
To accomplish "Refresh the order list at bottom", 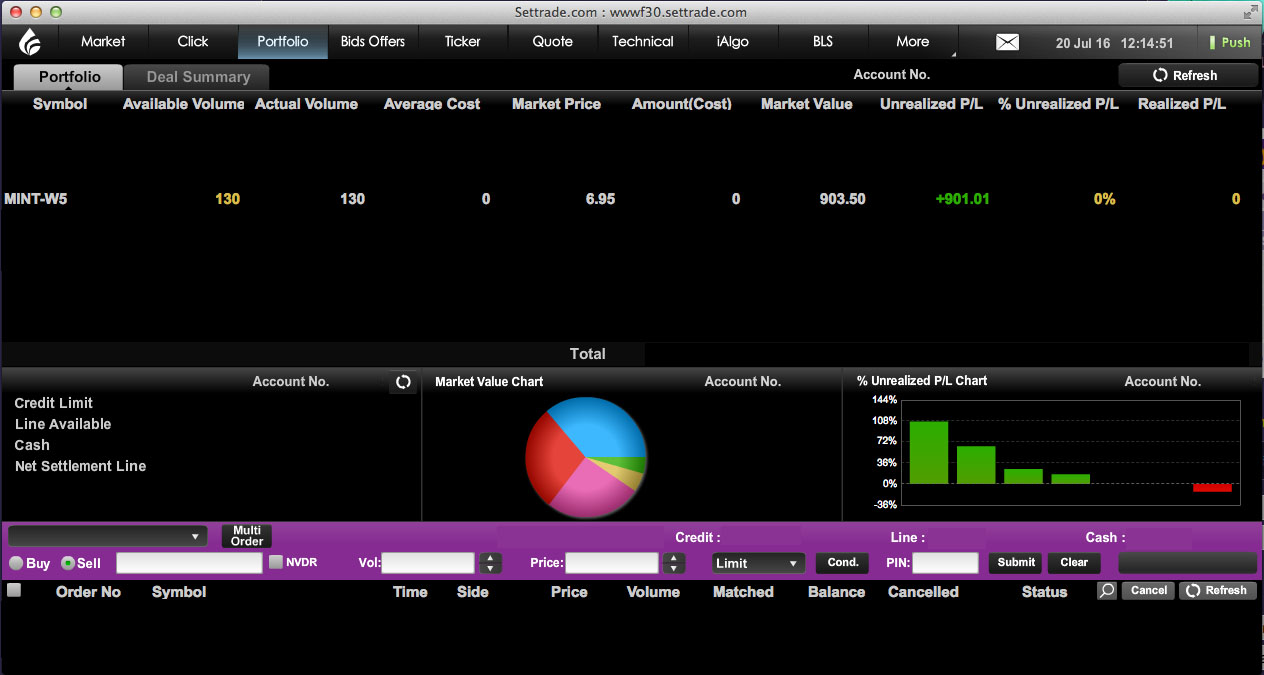I will coord(1216,591).
